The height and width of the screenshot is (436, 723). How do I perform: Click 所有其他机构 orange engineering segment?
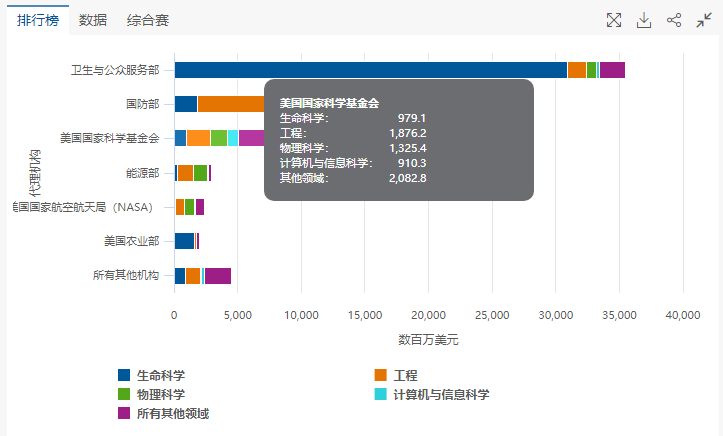[x=193, y=276]
